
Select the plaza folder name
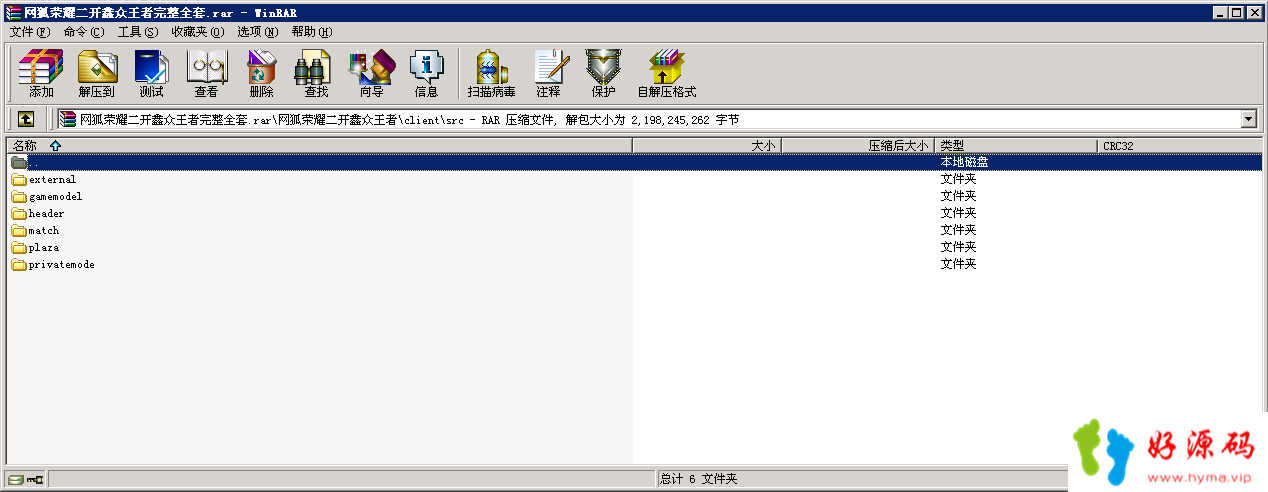point(44,248)
